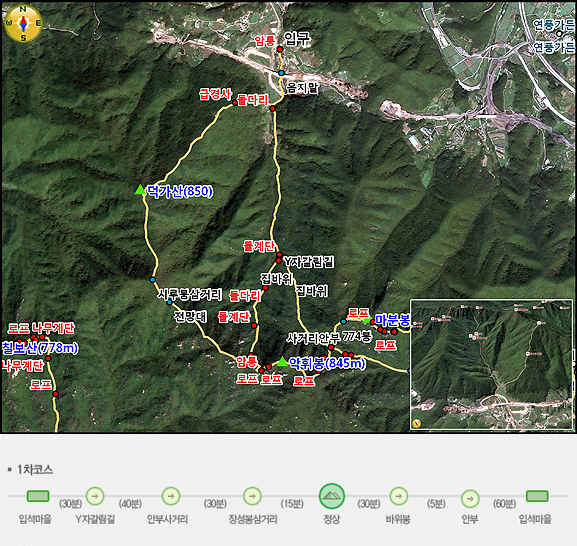
Task: Click the blue marker near 옴지말
Action: (282, 73)
